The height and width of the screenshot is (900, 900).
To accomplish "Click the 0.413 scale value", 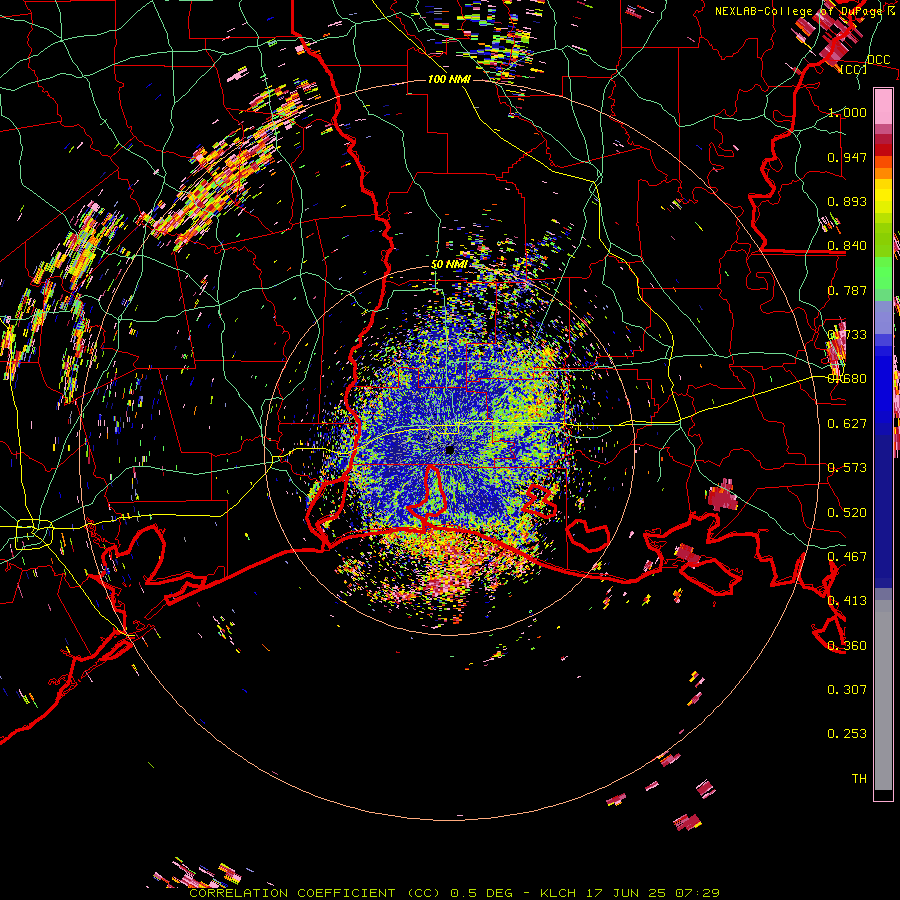I will (x=847, y=601).
